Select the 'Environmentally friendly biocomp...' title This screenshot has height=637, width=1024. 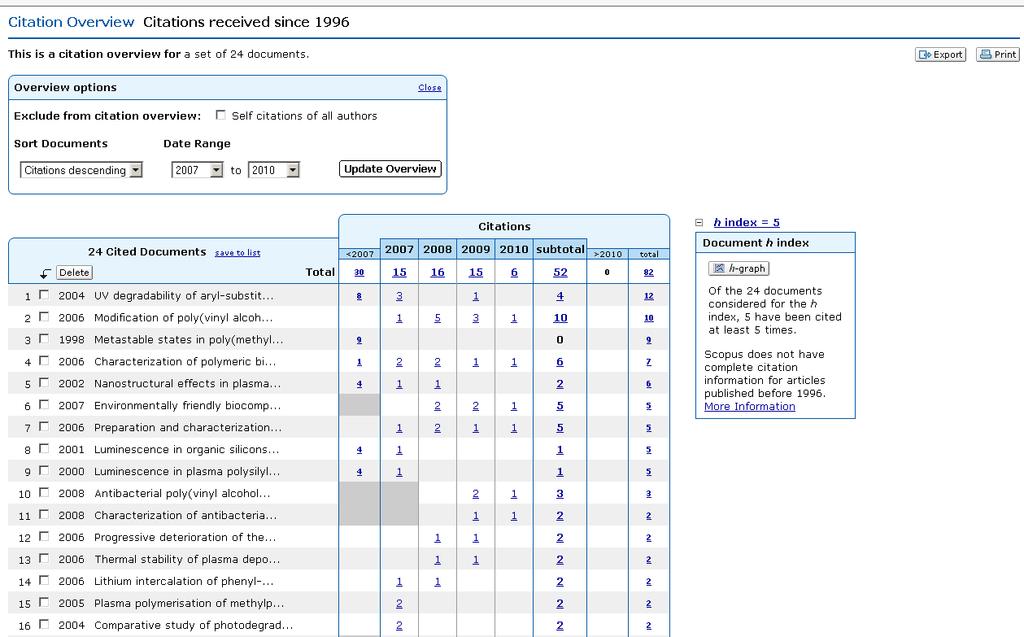[x=187, y=406]
